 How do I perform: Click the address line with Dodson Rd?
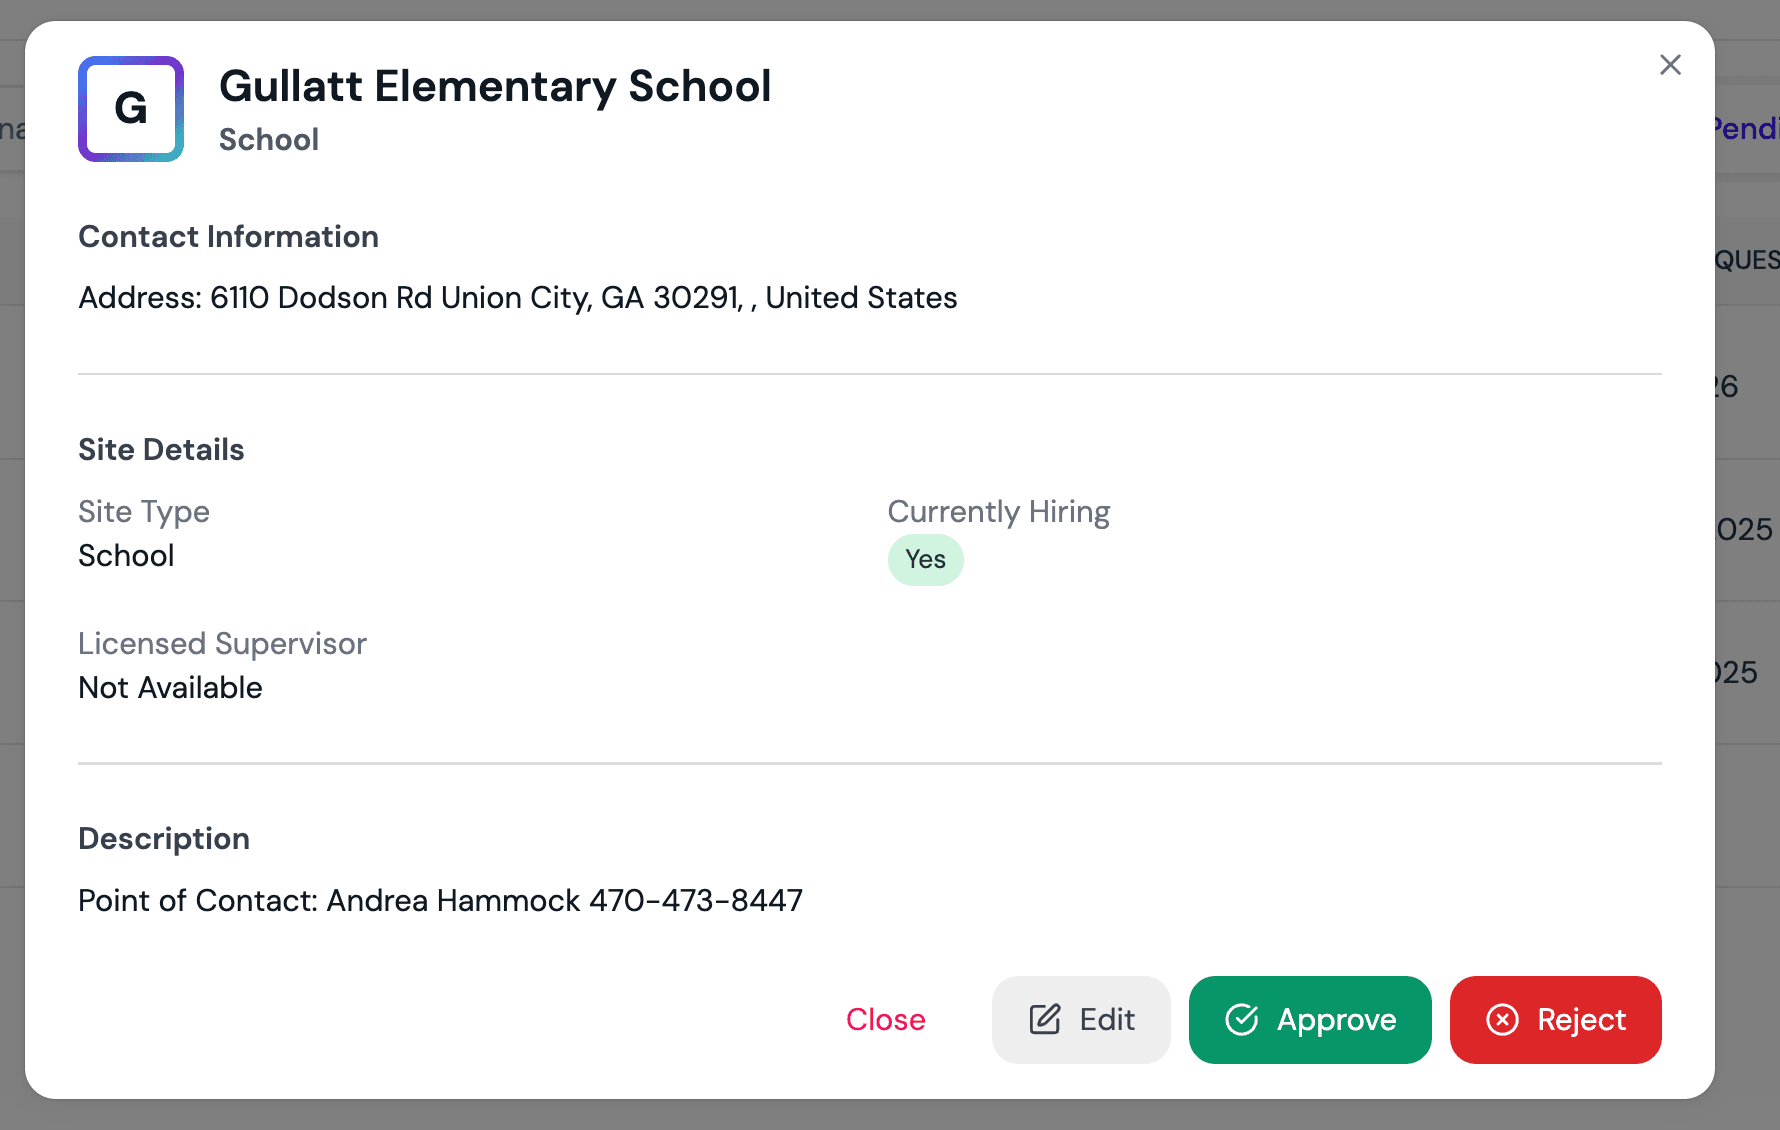(x=517, y=298)
